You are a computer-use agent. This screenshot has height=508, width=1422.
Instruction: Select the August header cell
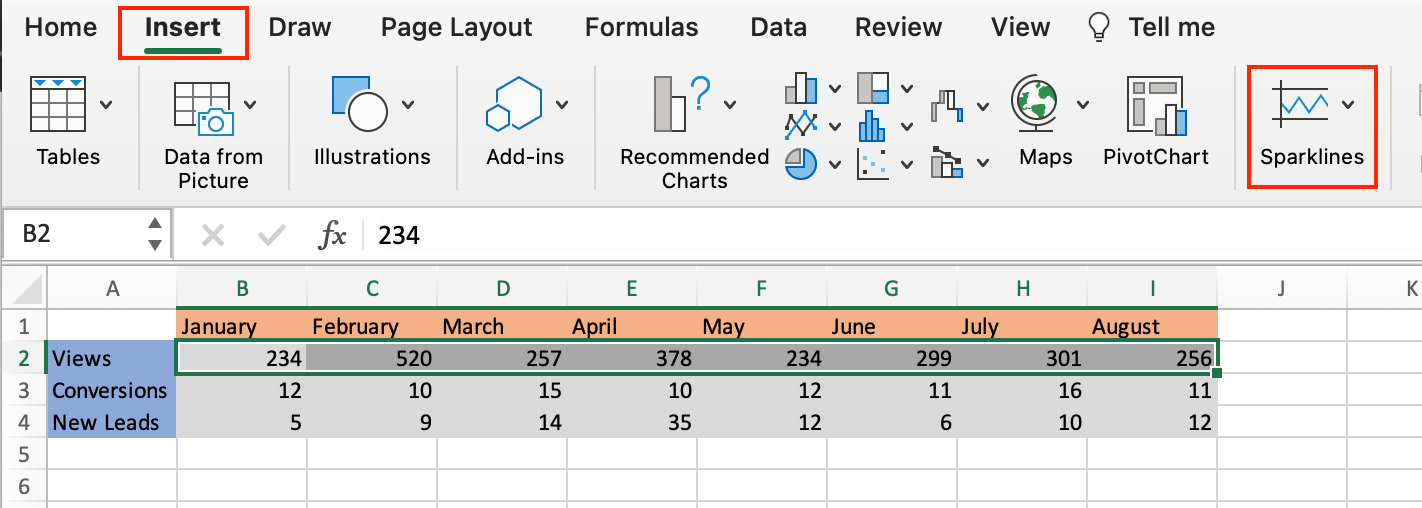coord(1152,326)
